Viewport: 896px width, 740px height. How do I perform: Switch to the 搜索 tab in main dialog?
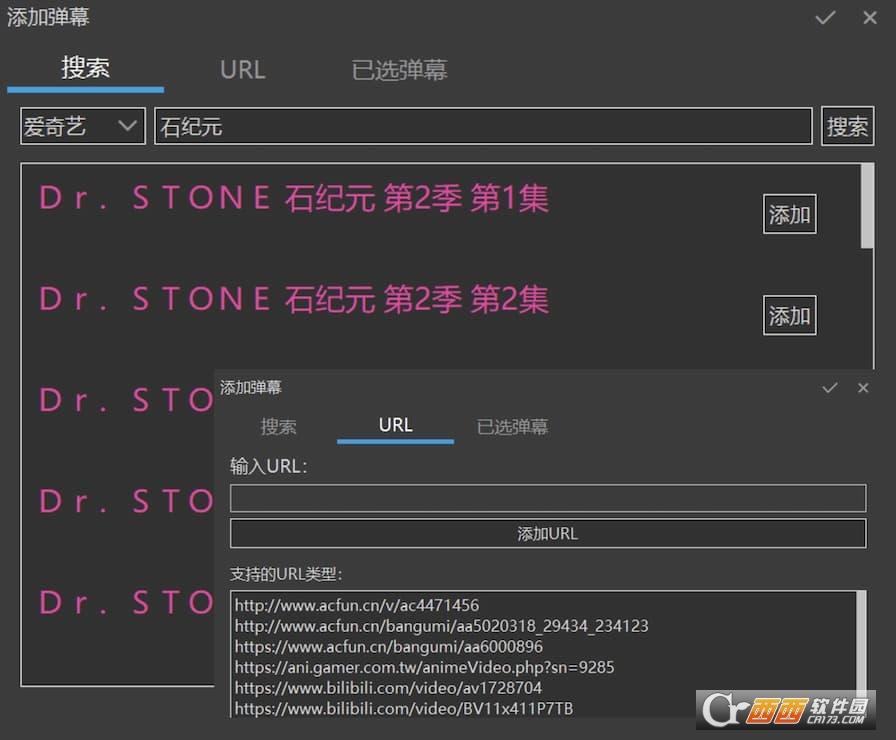(x=86, y=69)
